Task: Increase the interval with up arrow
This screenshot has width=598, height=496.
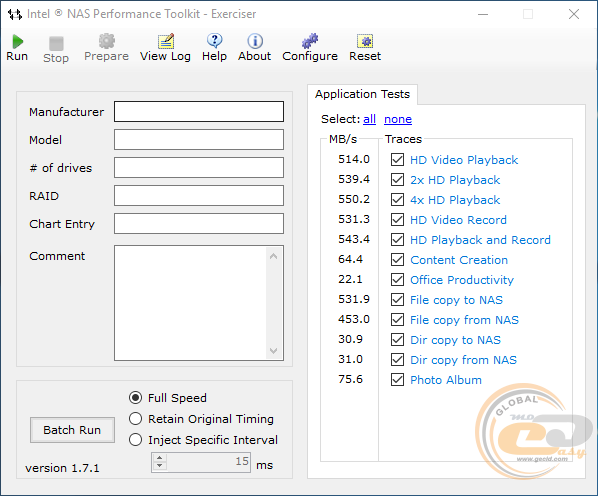Action: click(x=160, y=458)
